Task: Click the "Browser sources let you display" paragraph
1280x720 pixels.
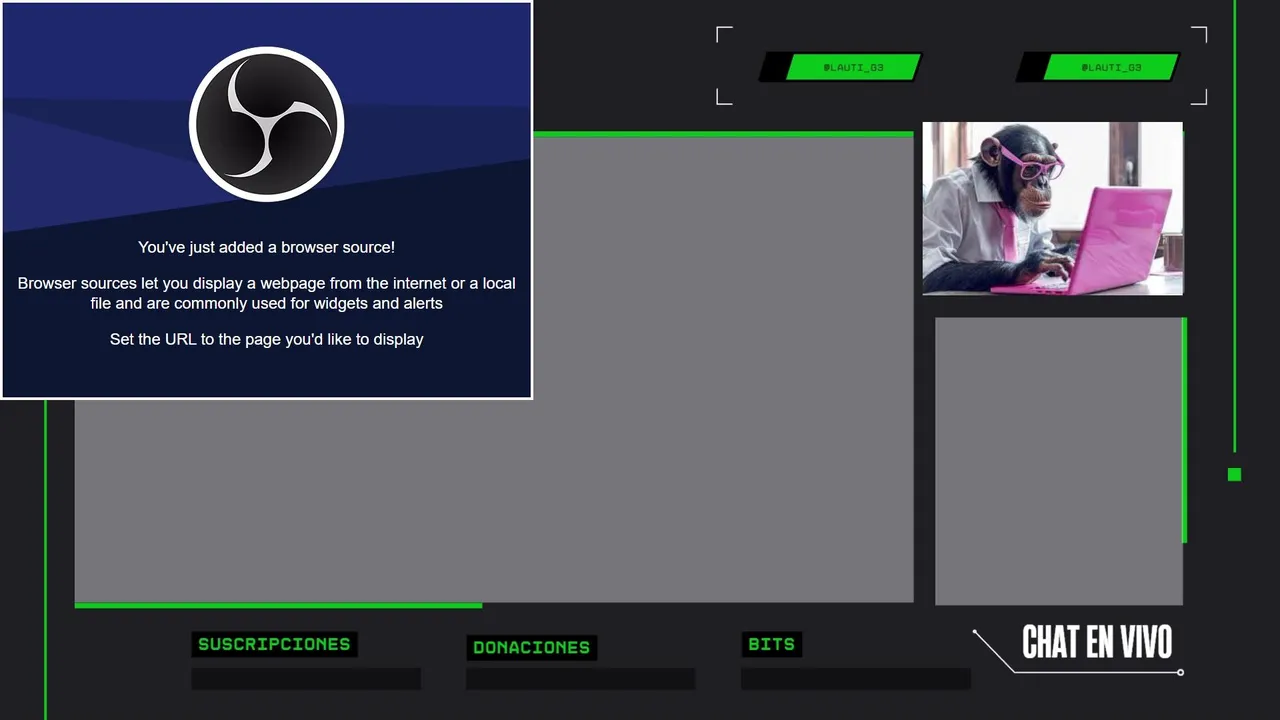Action: pyautogui.click(x=266, y=293)
